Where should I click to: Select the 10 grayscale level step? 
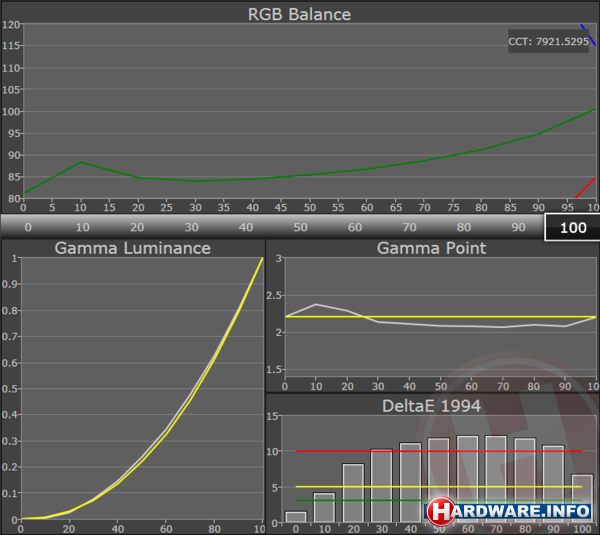click(x=82, y=227)
